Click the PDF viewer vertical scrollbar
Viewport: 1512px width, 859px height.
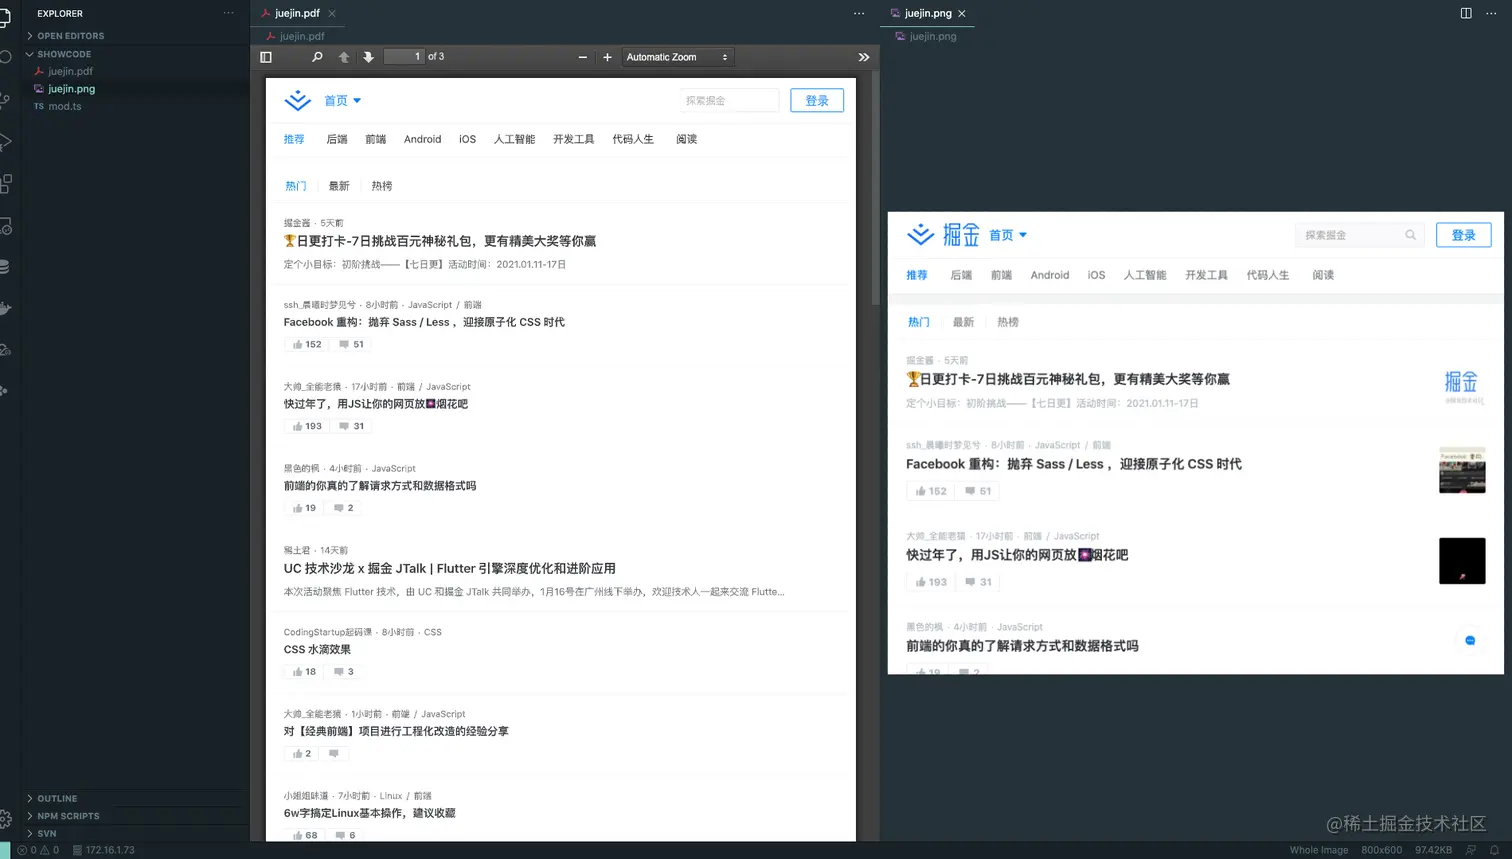click(876, 190)
